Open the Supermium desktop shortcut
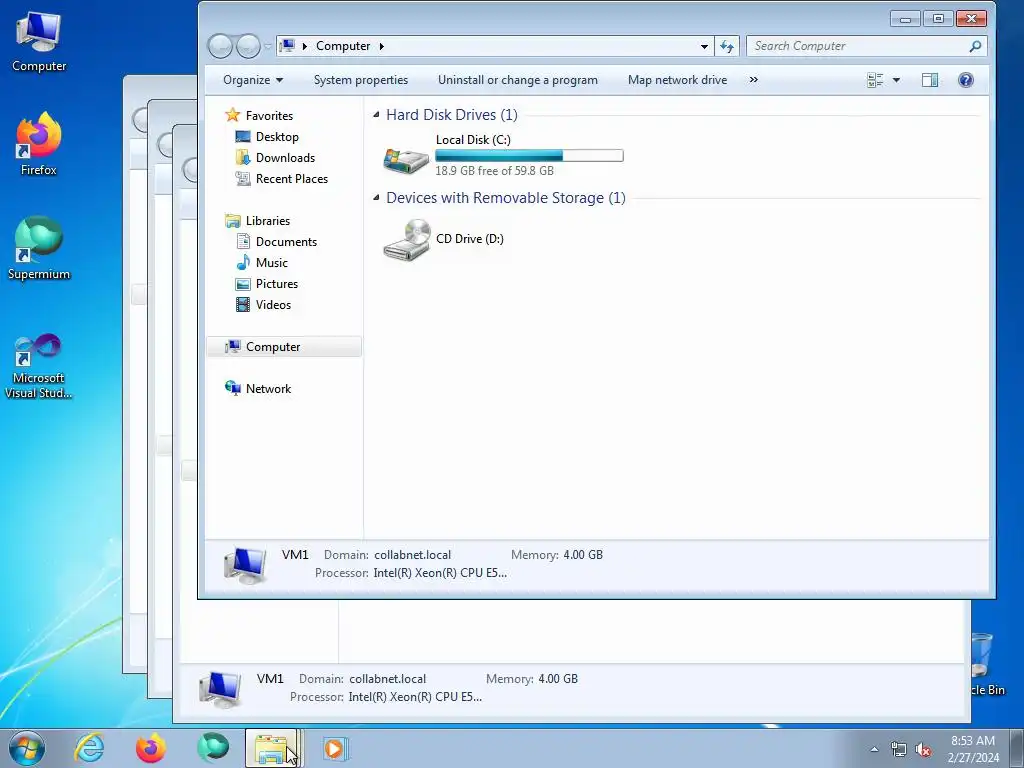 [x=39, y=249]
